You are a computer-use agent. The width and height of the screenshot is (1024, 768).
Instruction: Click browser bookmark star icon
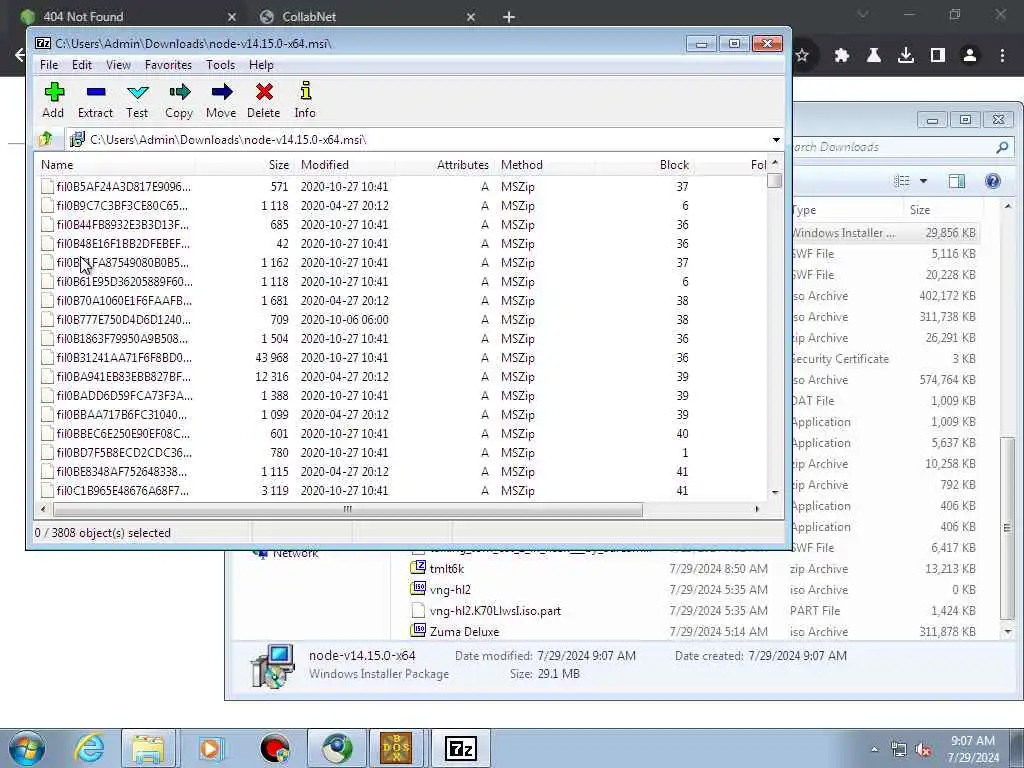pos(803,56)
